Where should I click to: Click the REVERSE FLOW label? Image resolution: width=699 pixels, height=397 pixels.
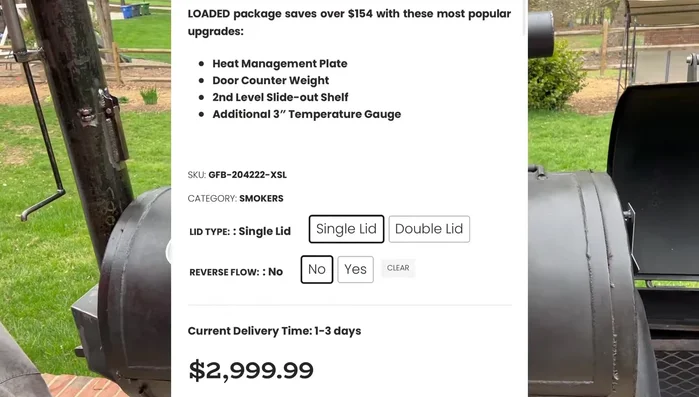(x=224, y=272)
